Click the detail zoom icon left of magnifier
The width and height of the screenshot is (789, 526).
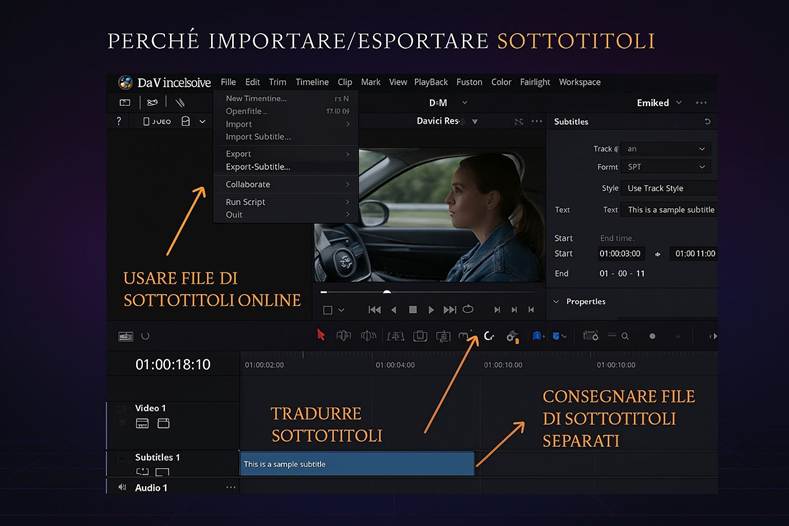[x=590, y=335]
